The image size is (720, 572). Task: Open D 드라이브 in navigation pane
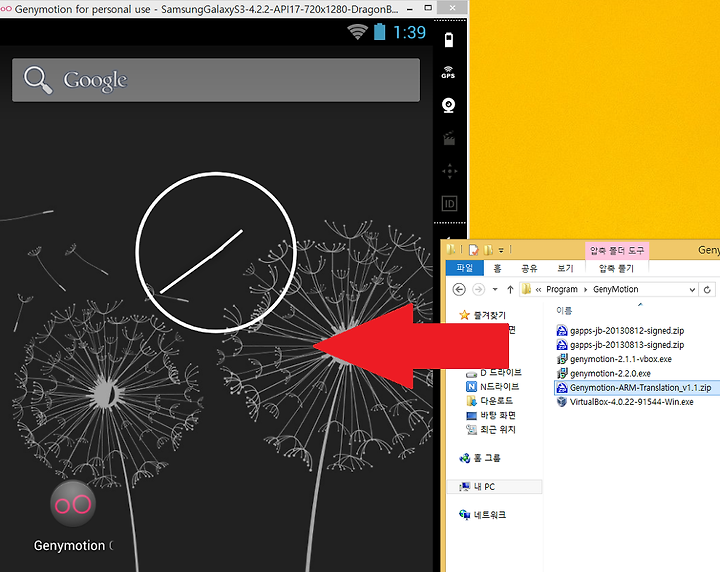(x=501, y=372)
